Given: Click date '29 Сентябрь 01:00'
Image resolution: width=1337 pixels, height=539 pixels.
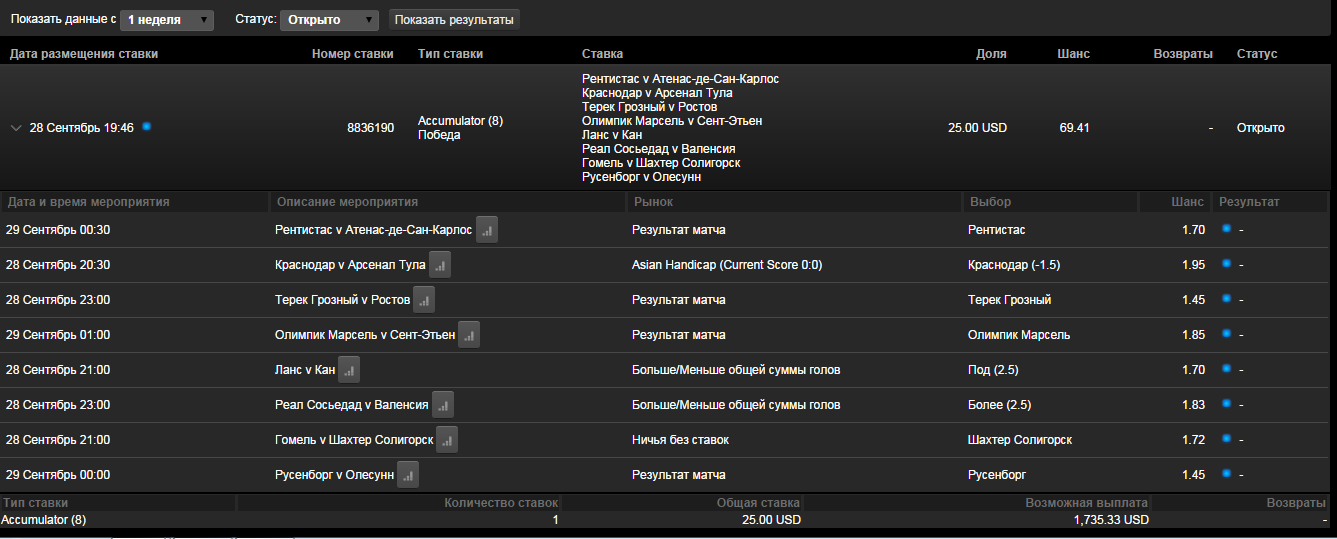Looking at the screenshot, I should click(x=58, y=335).
